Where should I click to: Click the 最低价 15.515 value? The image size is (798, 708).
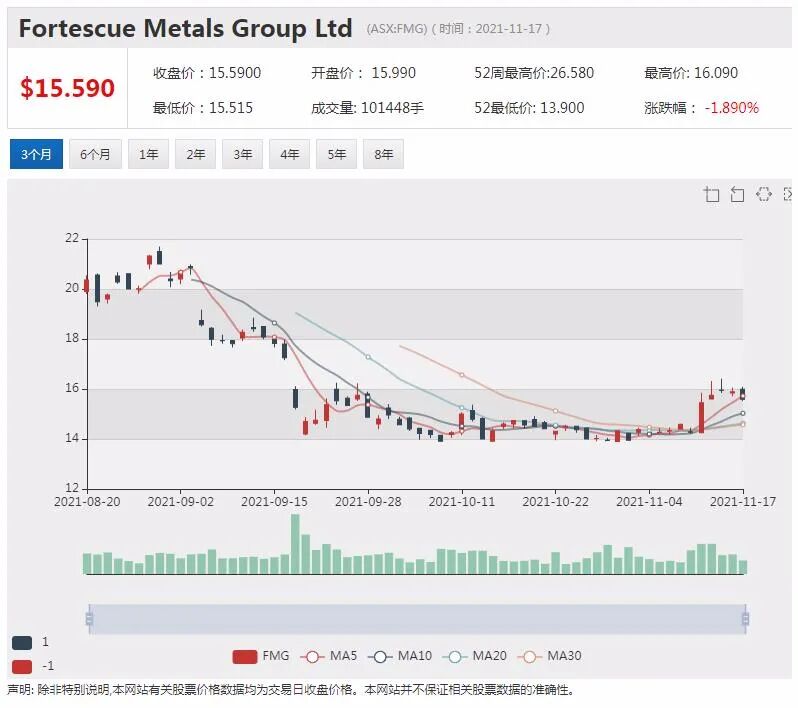pyautogui.click(x=231, y=108)
